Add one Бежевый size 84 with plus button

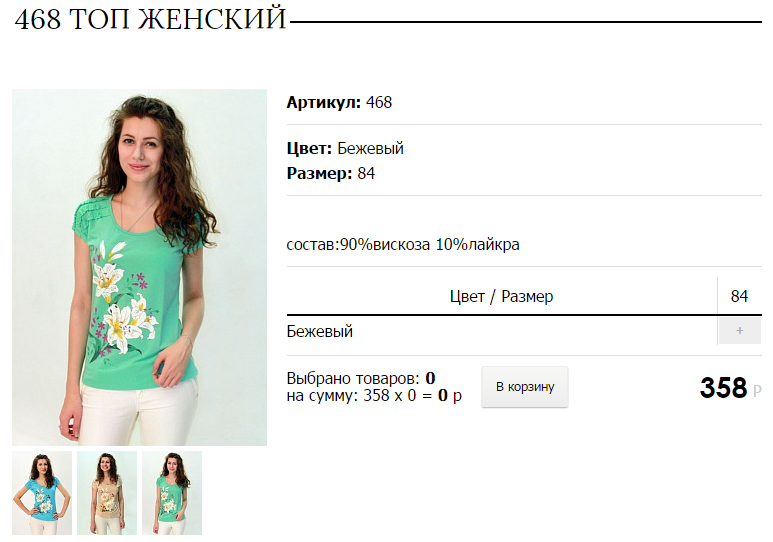(739, 331)
